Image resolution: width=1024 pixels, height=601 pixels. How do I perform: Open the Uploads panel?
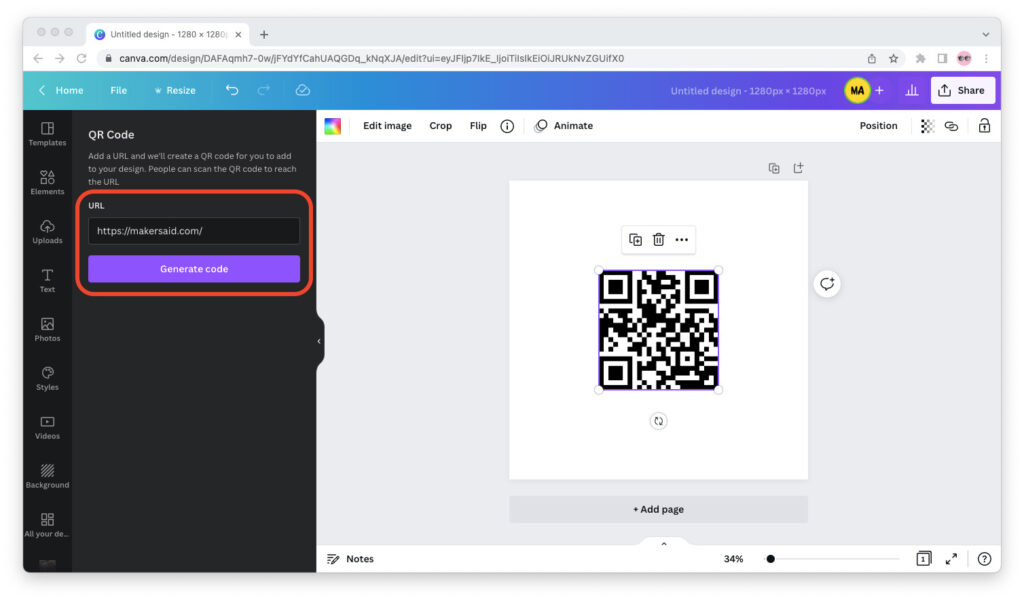pyautogui.click(x=47, y=232)
